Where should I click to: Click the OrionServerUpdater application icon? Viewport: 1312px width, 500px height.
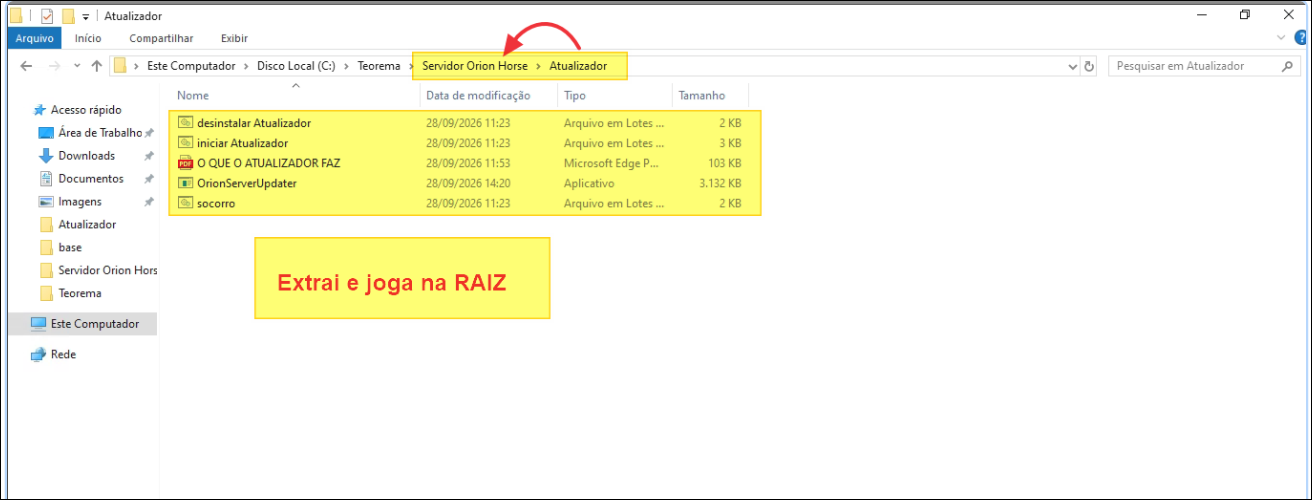(185, 183)
